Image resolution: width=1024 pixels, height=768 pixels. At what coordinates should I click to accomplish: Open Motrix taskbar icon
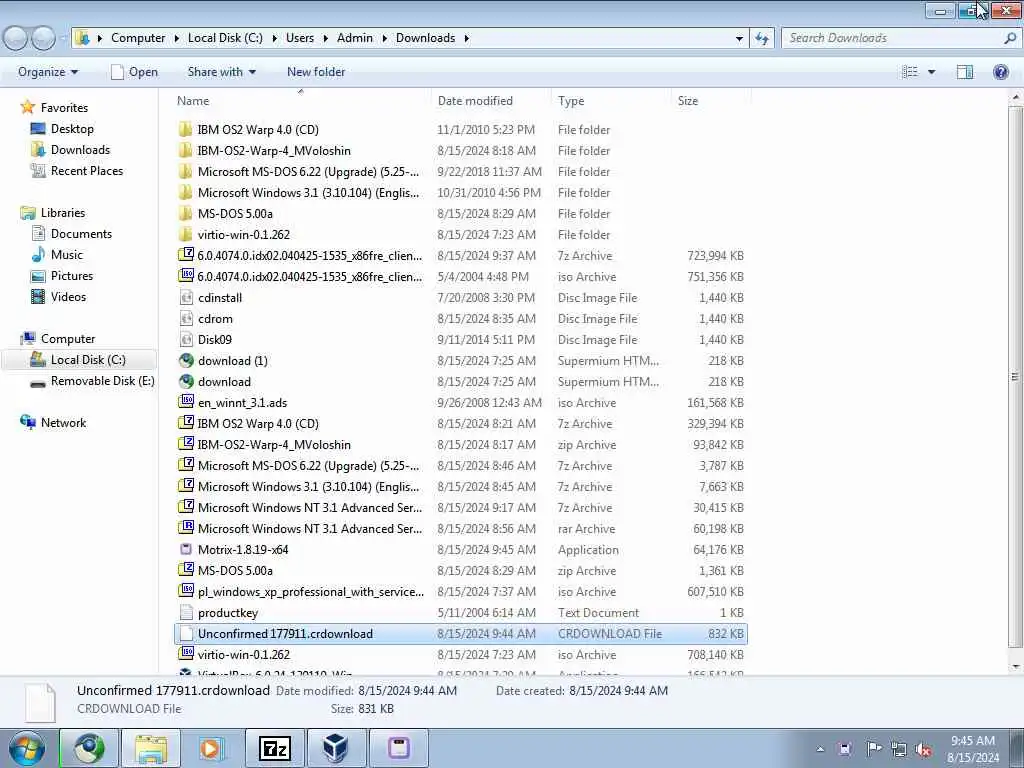coord(398,748)
